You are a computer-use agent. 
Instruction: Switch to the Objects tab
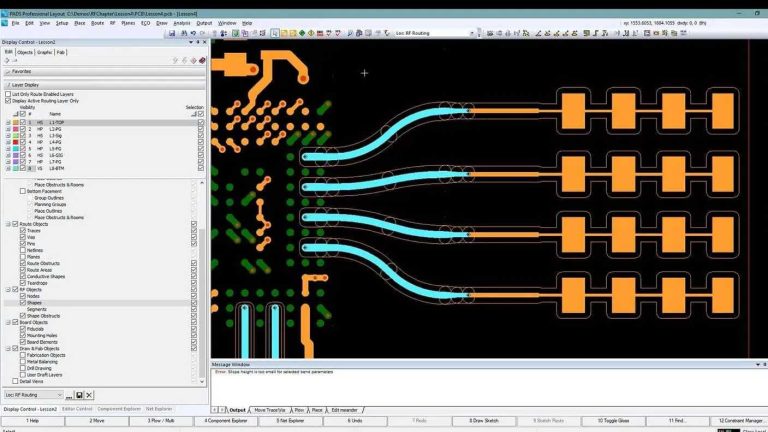(x=25, y=52)
